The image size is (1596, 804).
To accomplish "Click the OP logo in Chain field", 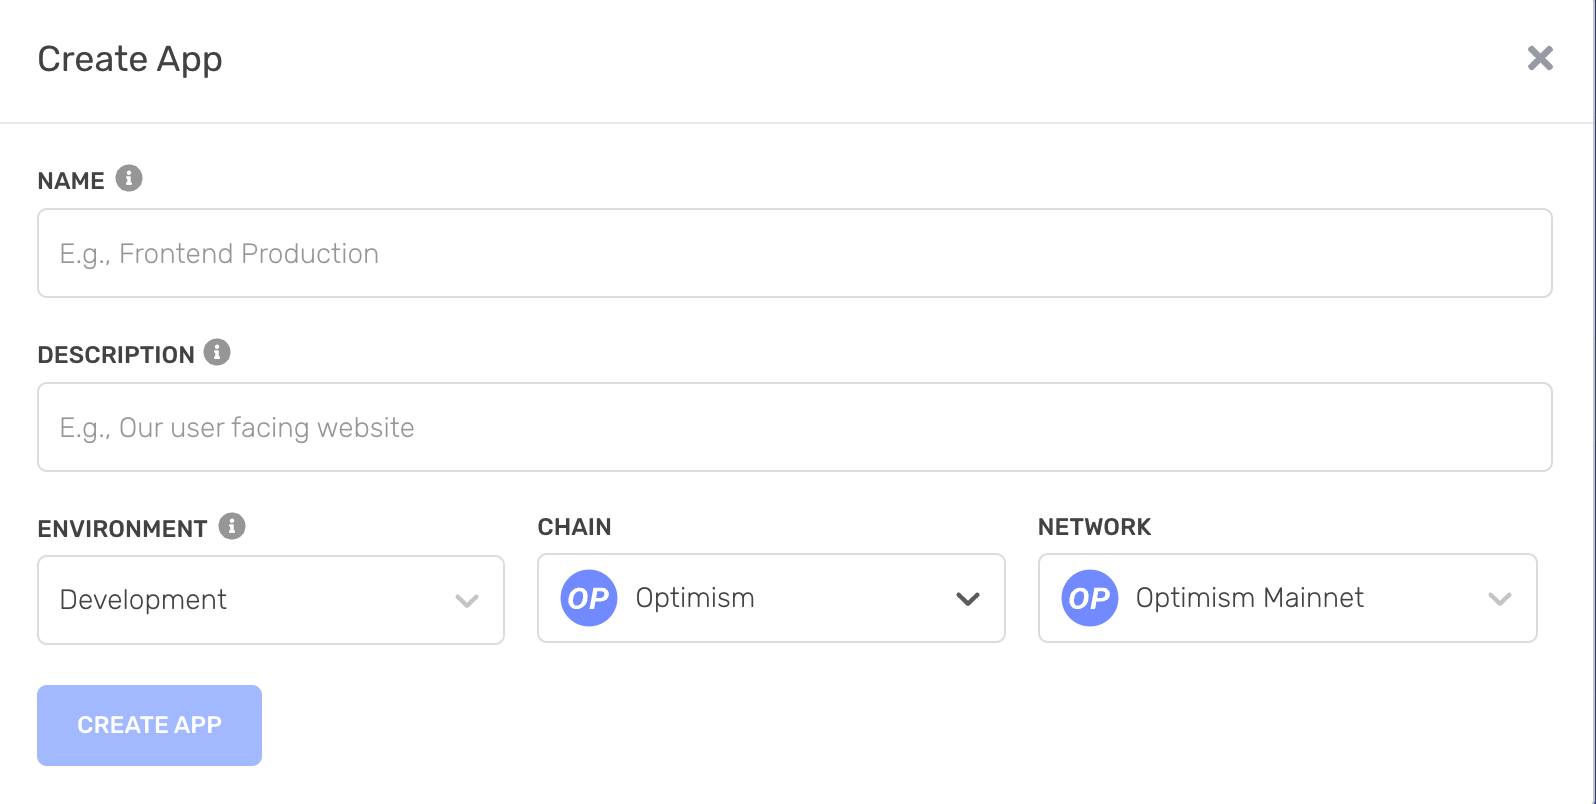I will coord(589,598).
